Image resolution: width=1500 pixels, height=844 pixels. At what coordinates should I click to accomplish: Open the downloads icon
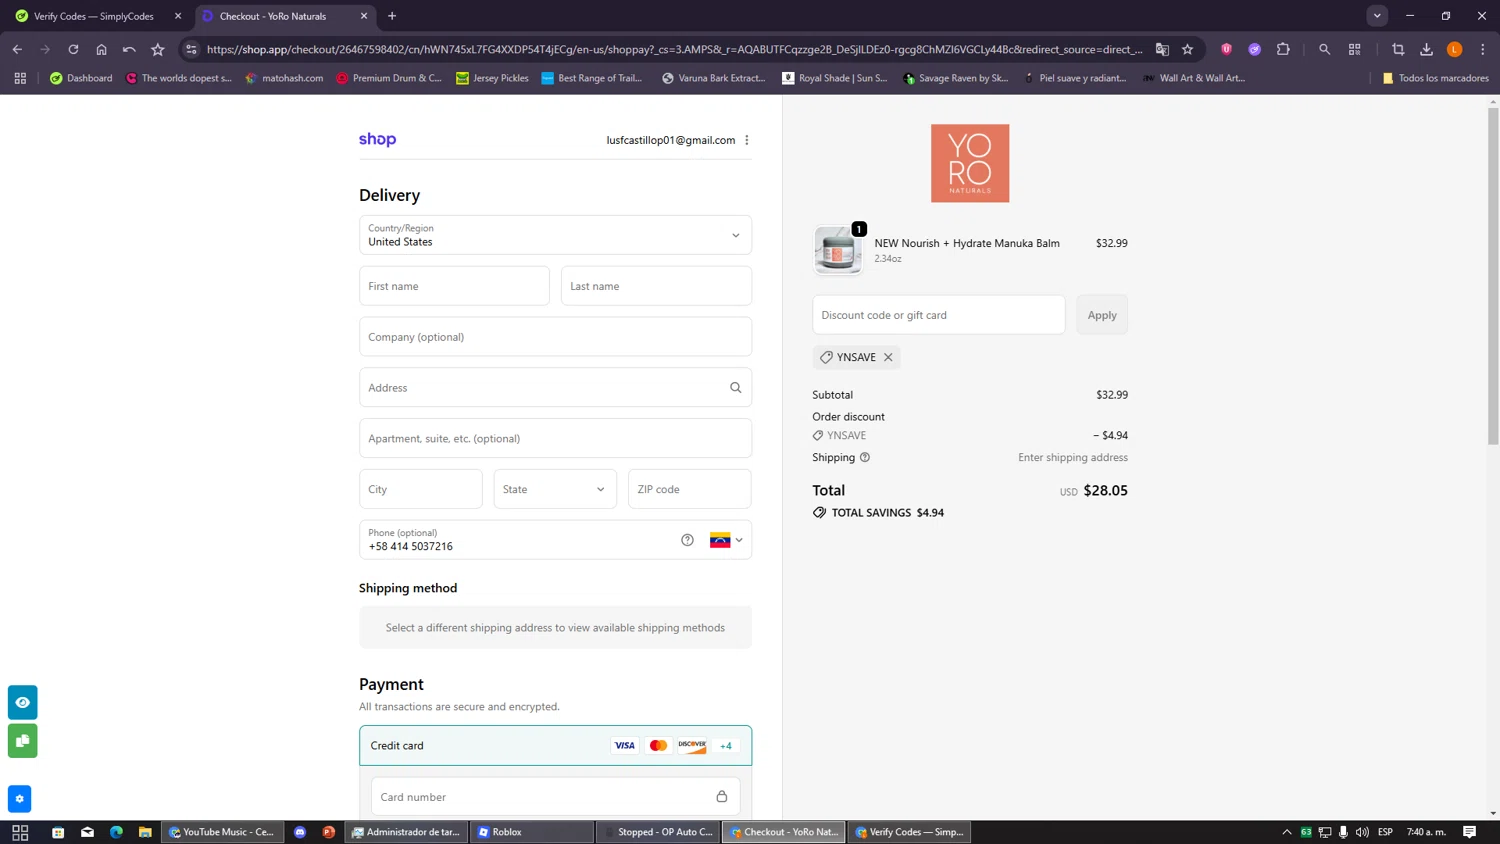1426,49
